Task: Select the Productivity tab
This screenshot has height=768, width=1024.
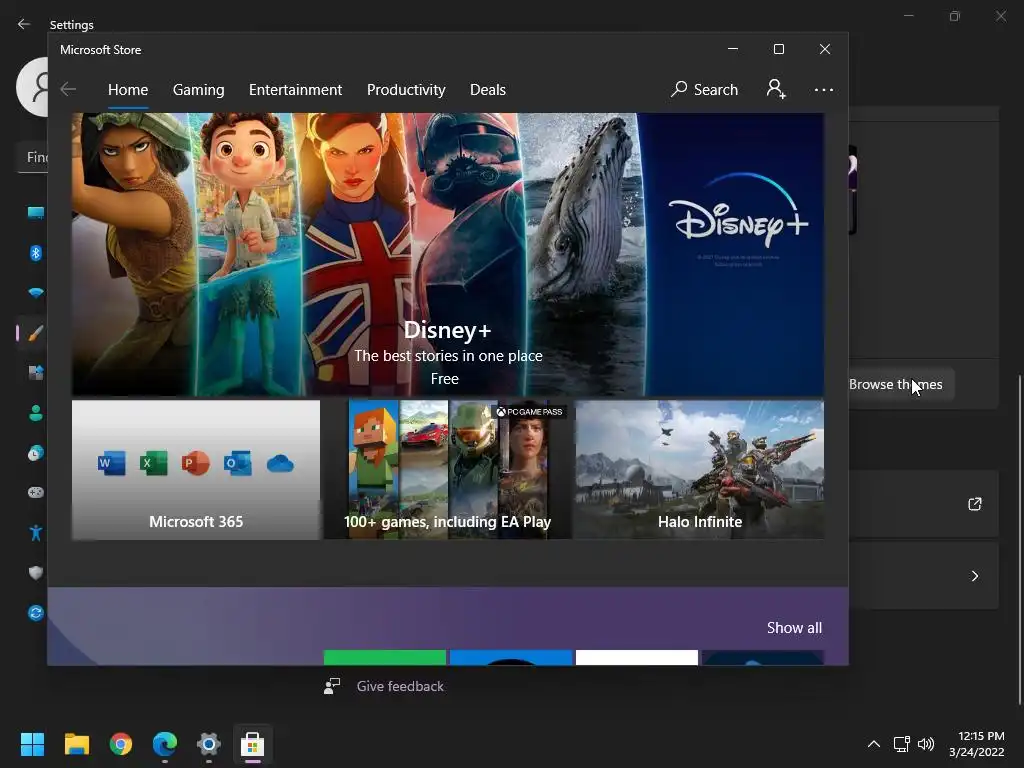Action: [x=406, y=89]
